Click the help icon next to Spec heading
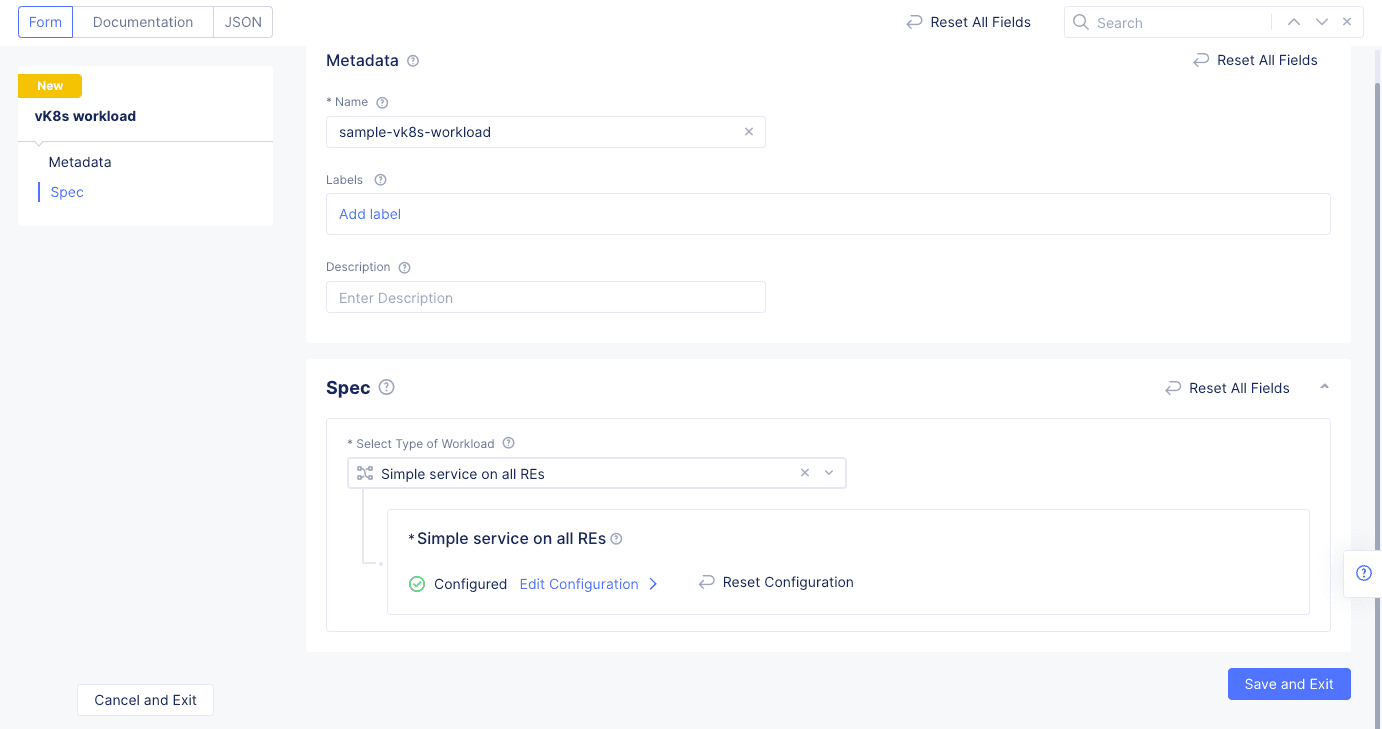 pyautogui.click(x=387, y=388)
